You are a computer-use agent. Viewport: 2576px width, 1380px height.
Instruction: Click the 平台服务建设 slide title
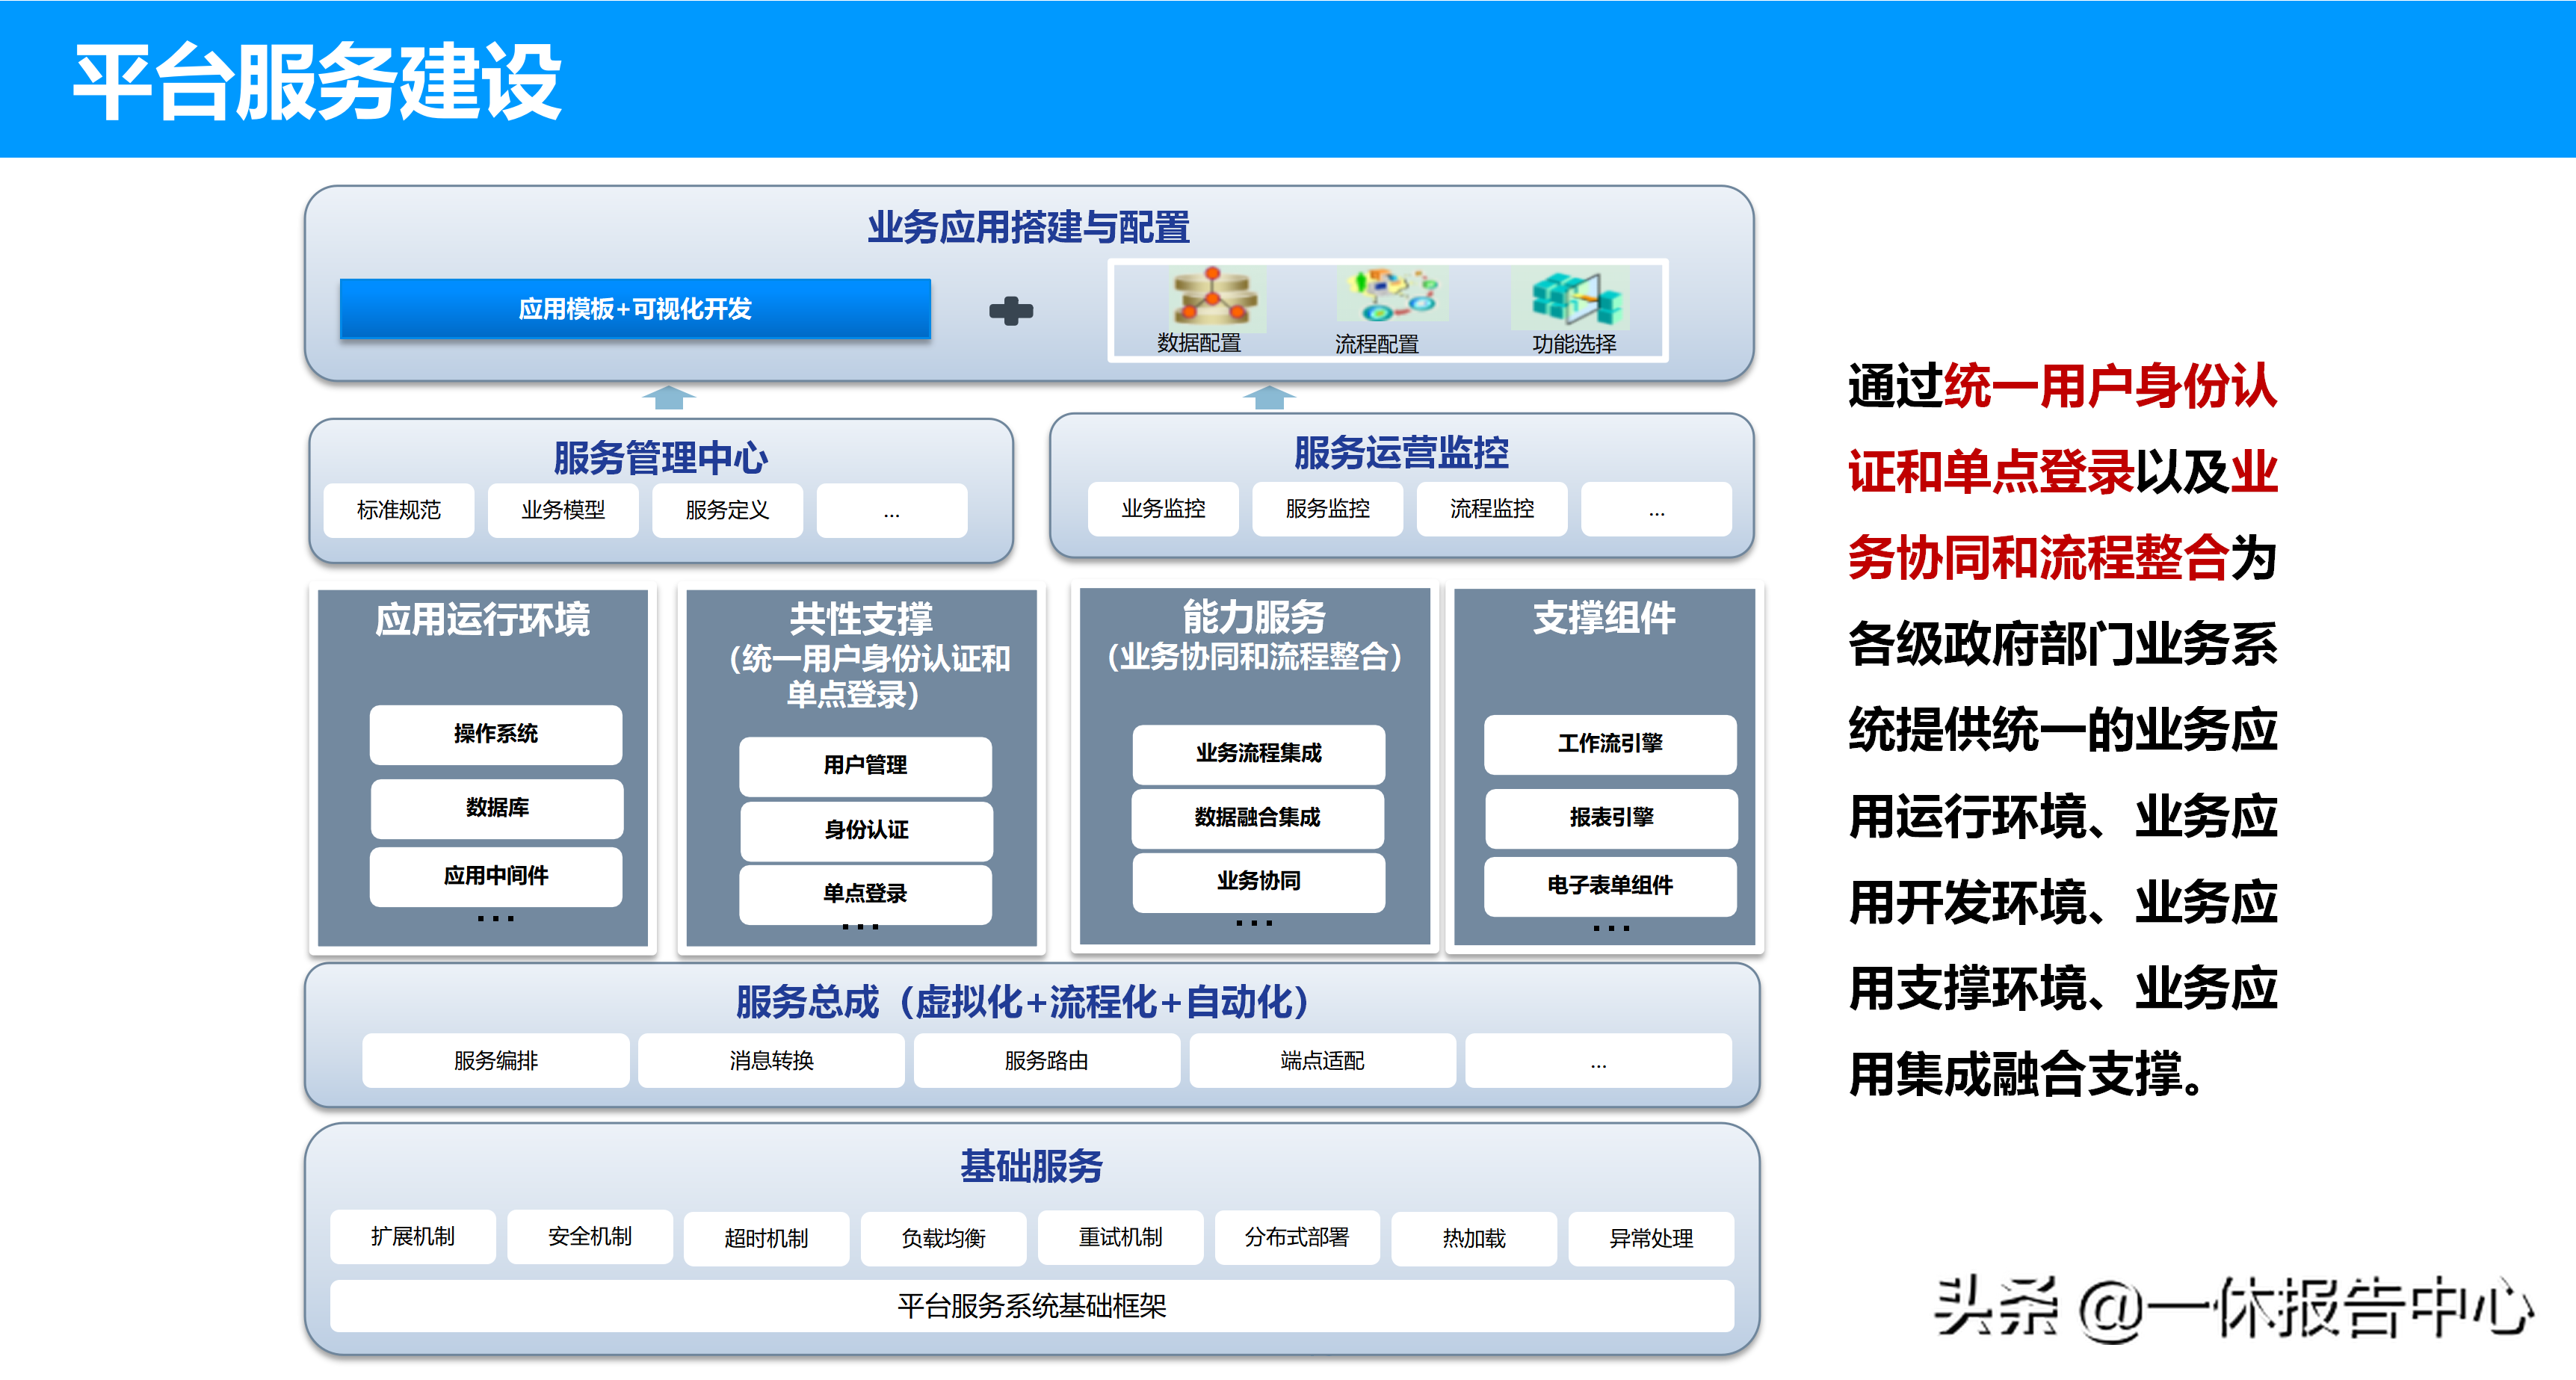click(318, 82)
